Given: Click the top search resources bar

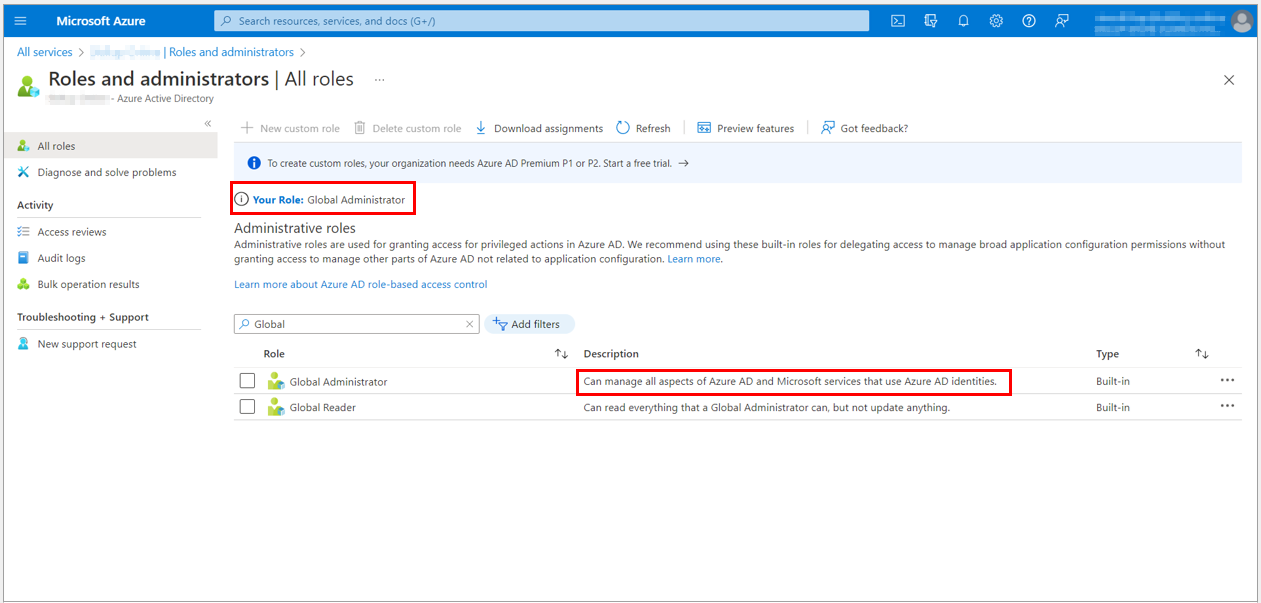Looking at the screenshot, I should point(541,21).
